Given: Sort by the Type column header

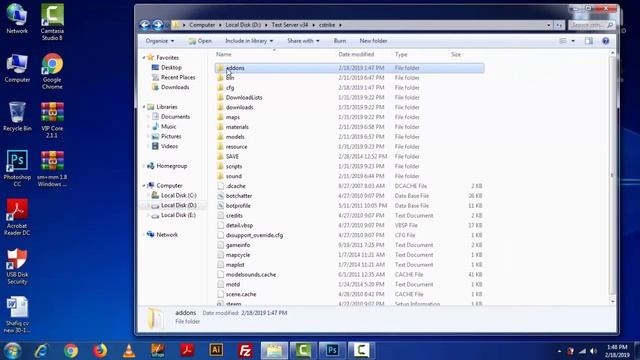Looking at the screenshot, I should coord(401,54).
